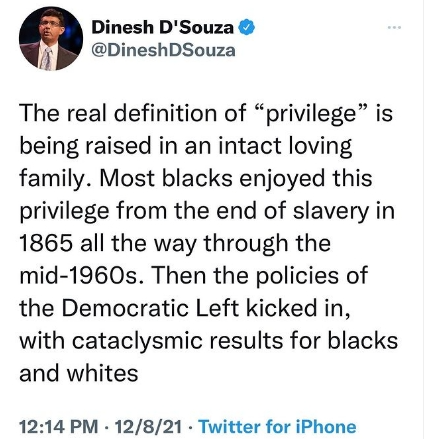The image size is (424, 439).
Task: Select the quoted word “privilege” in tweet
Action: (310, 114)
